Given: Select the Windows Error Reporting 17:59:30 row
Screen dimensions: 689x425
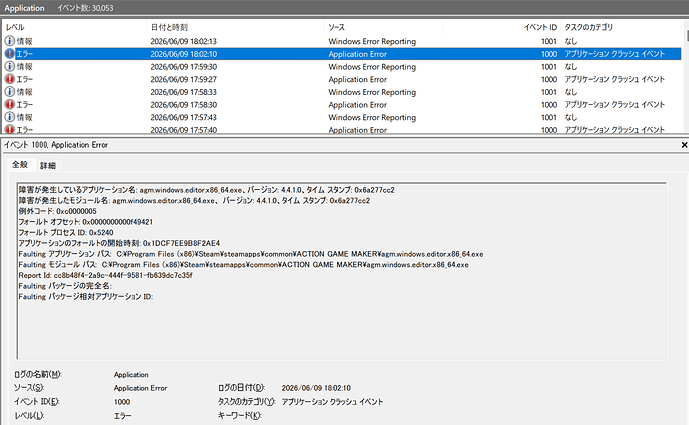Looking at the screenshot, I should 342,66.
